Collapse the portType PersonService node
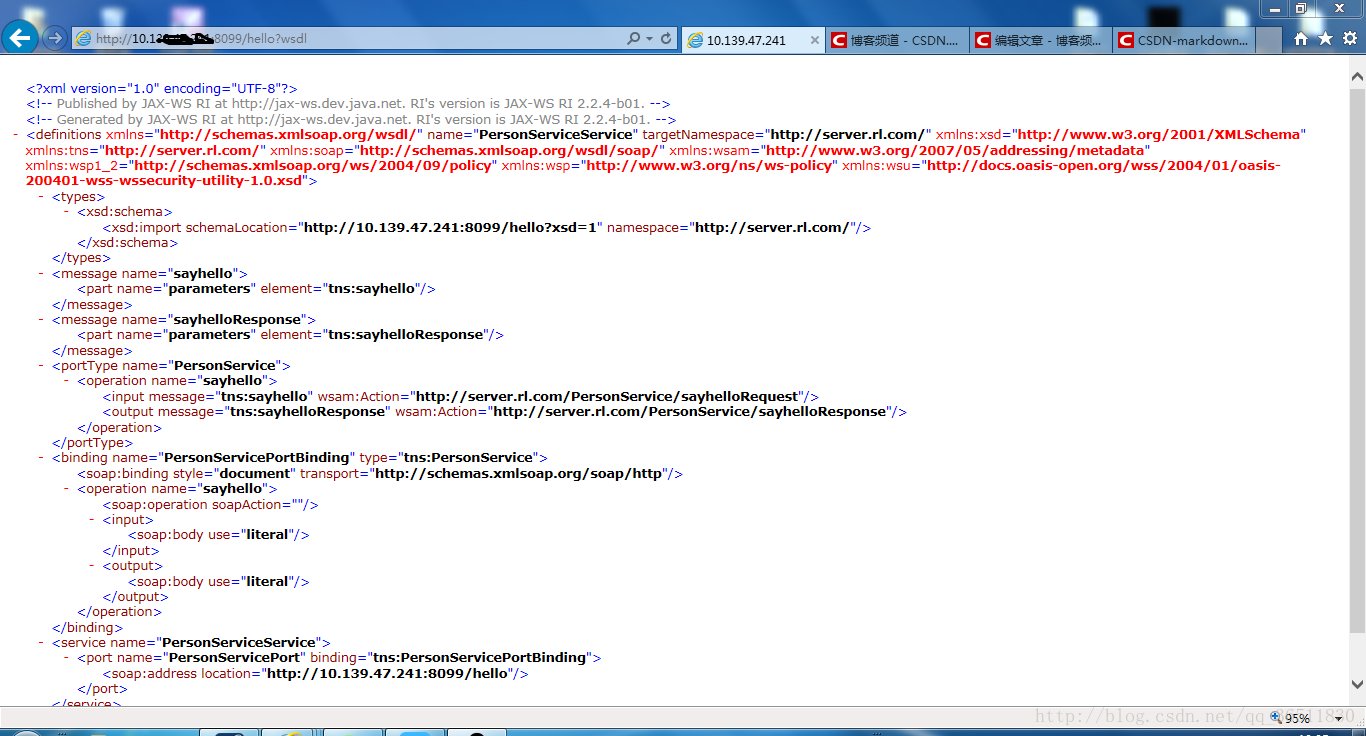 coord(41,366)
